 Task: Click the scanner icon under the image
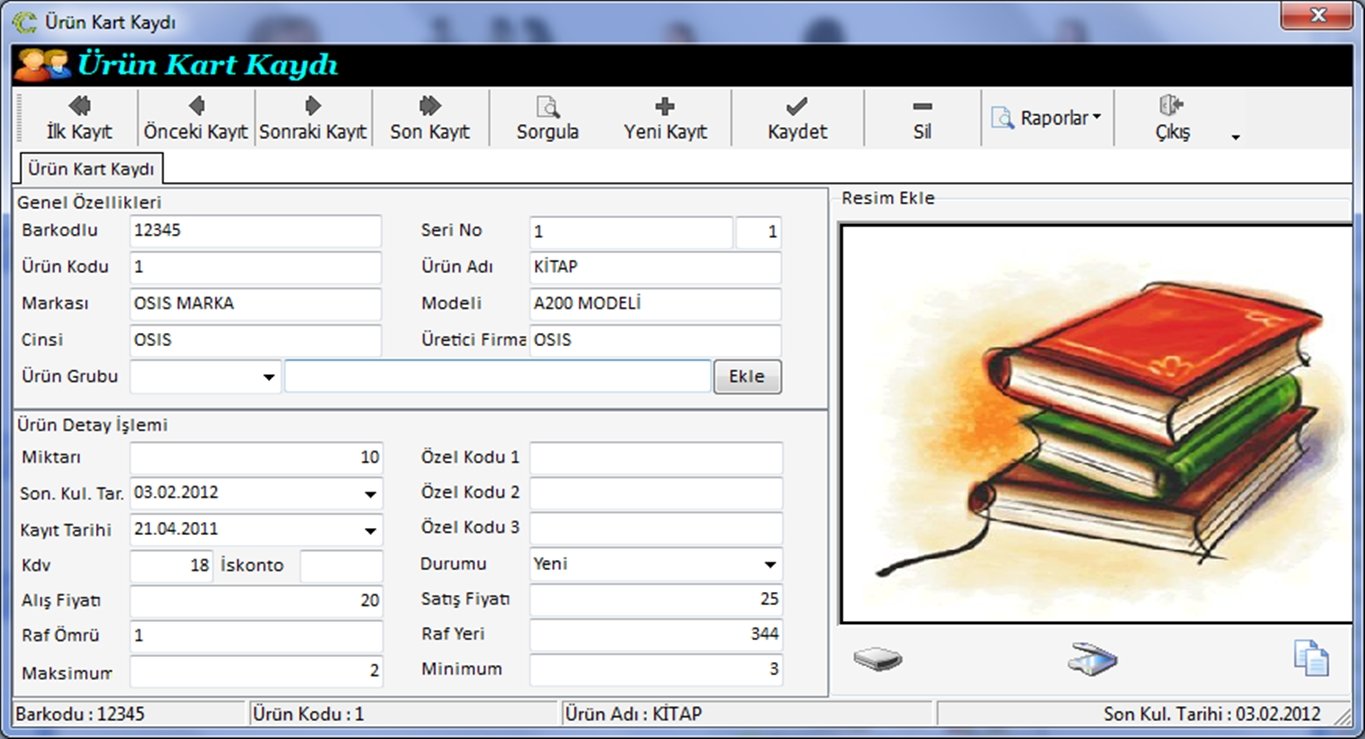[x=1091, y=659]
